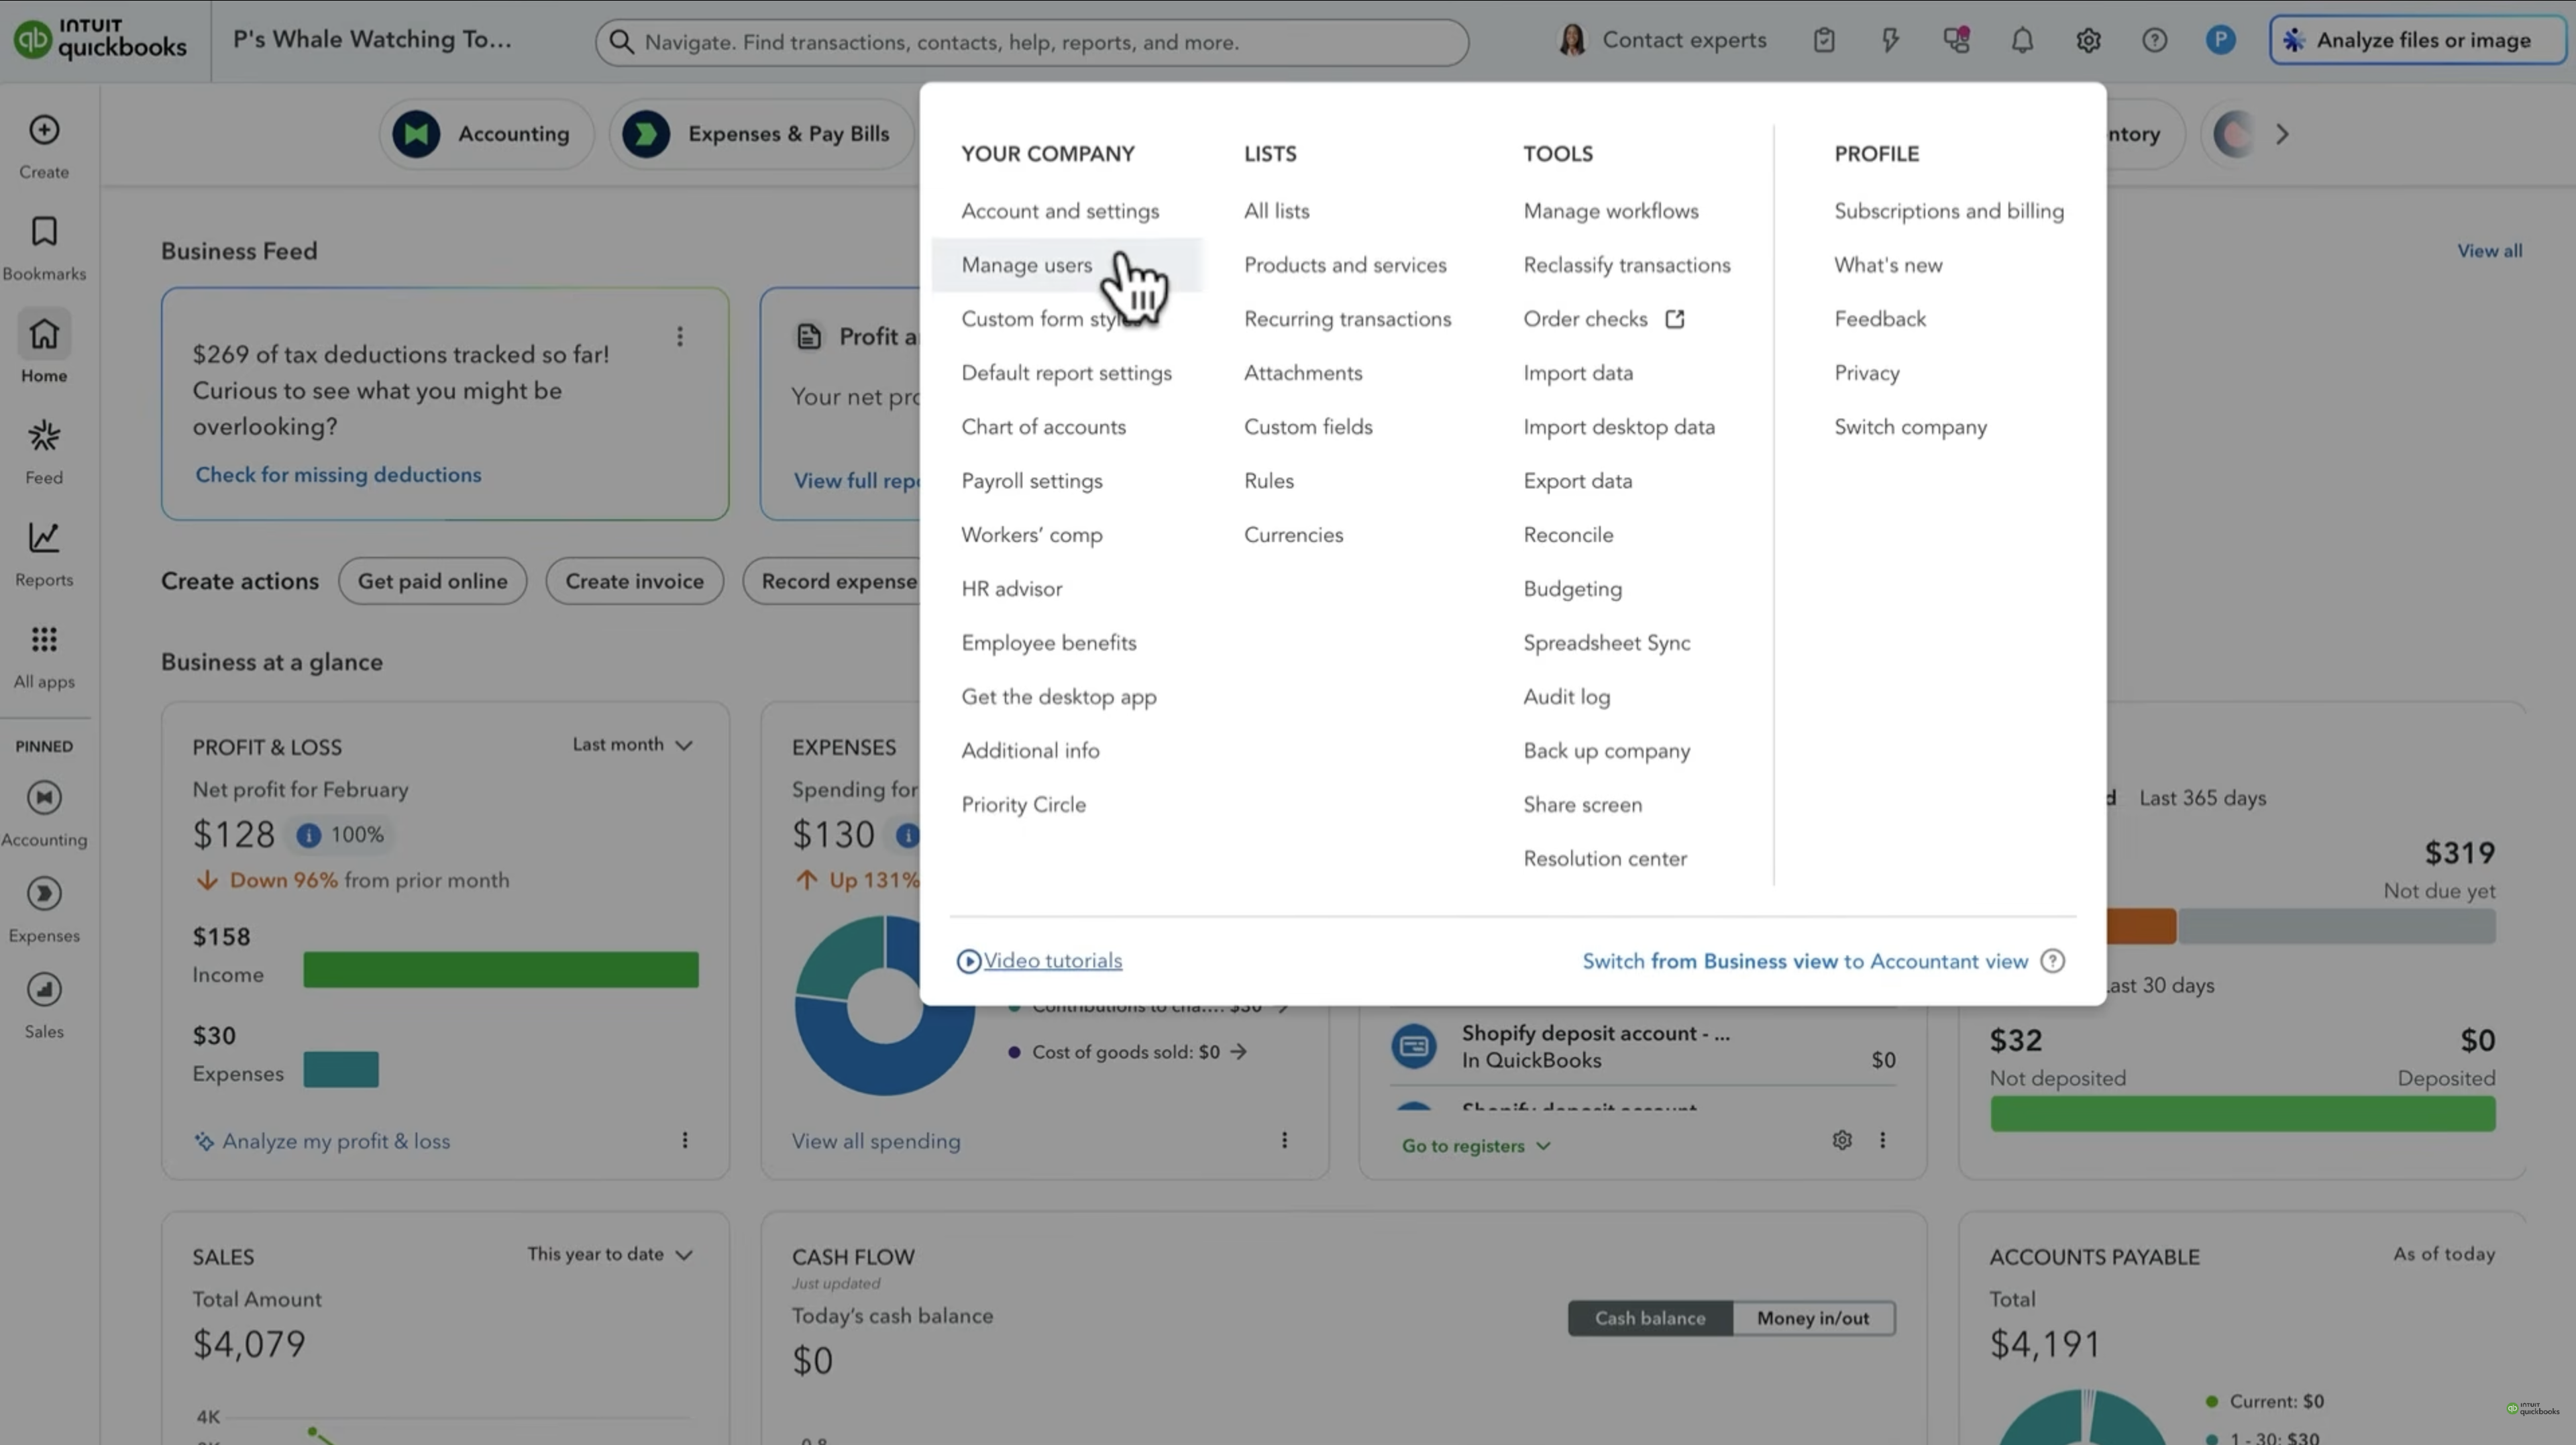Viewport: 2576px width, 1445px height.
Task: Open Recurring transactions
Action: coord(1347,319)
